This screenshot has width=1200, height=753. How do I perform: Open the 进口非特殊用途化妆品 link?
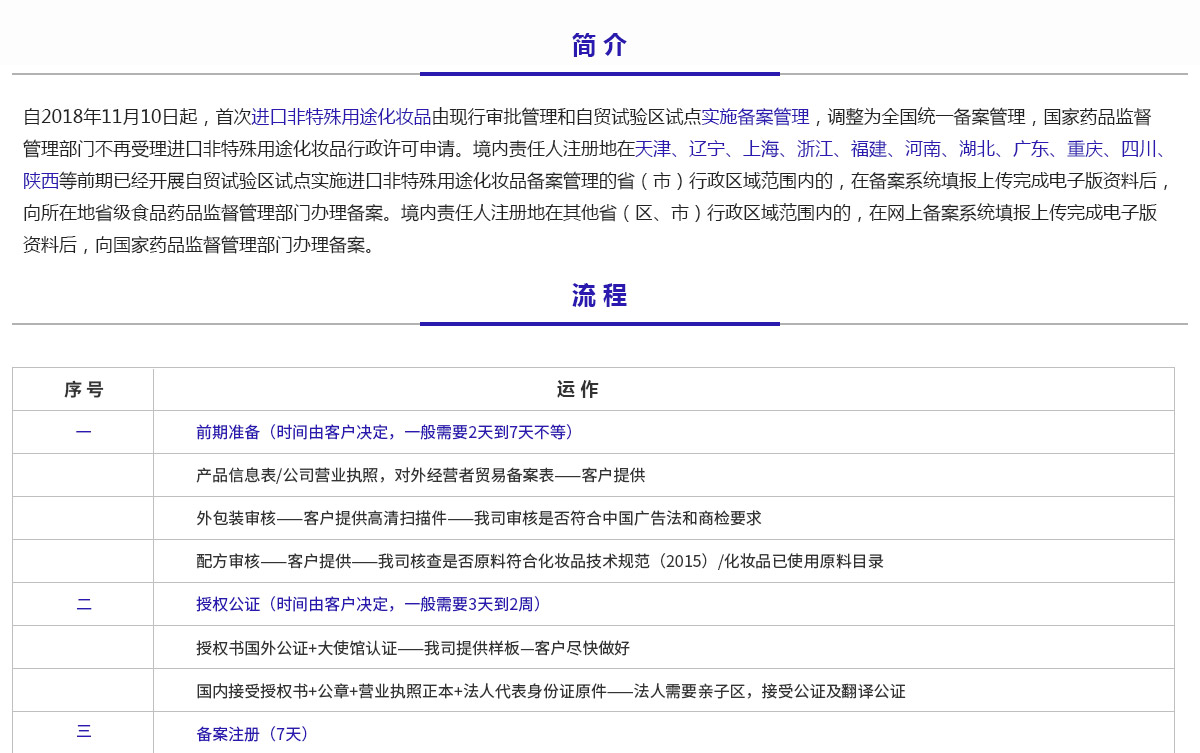pyautogui.click(x=341, y=117)
